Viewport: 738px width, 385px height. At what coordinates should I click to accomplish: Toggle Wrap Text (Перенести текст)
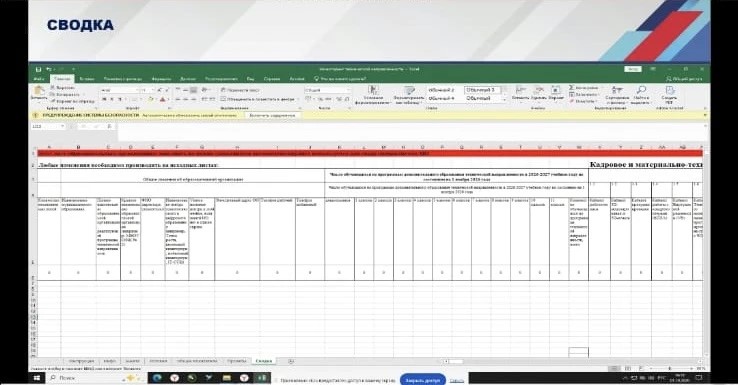click(240, 90)
